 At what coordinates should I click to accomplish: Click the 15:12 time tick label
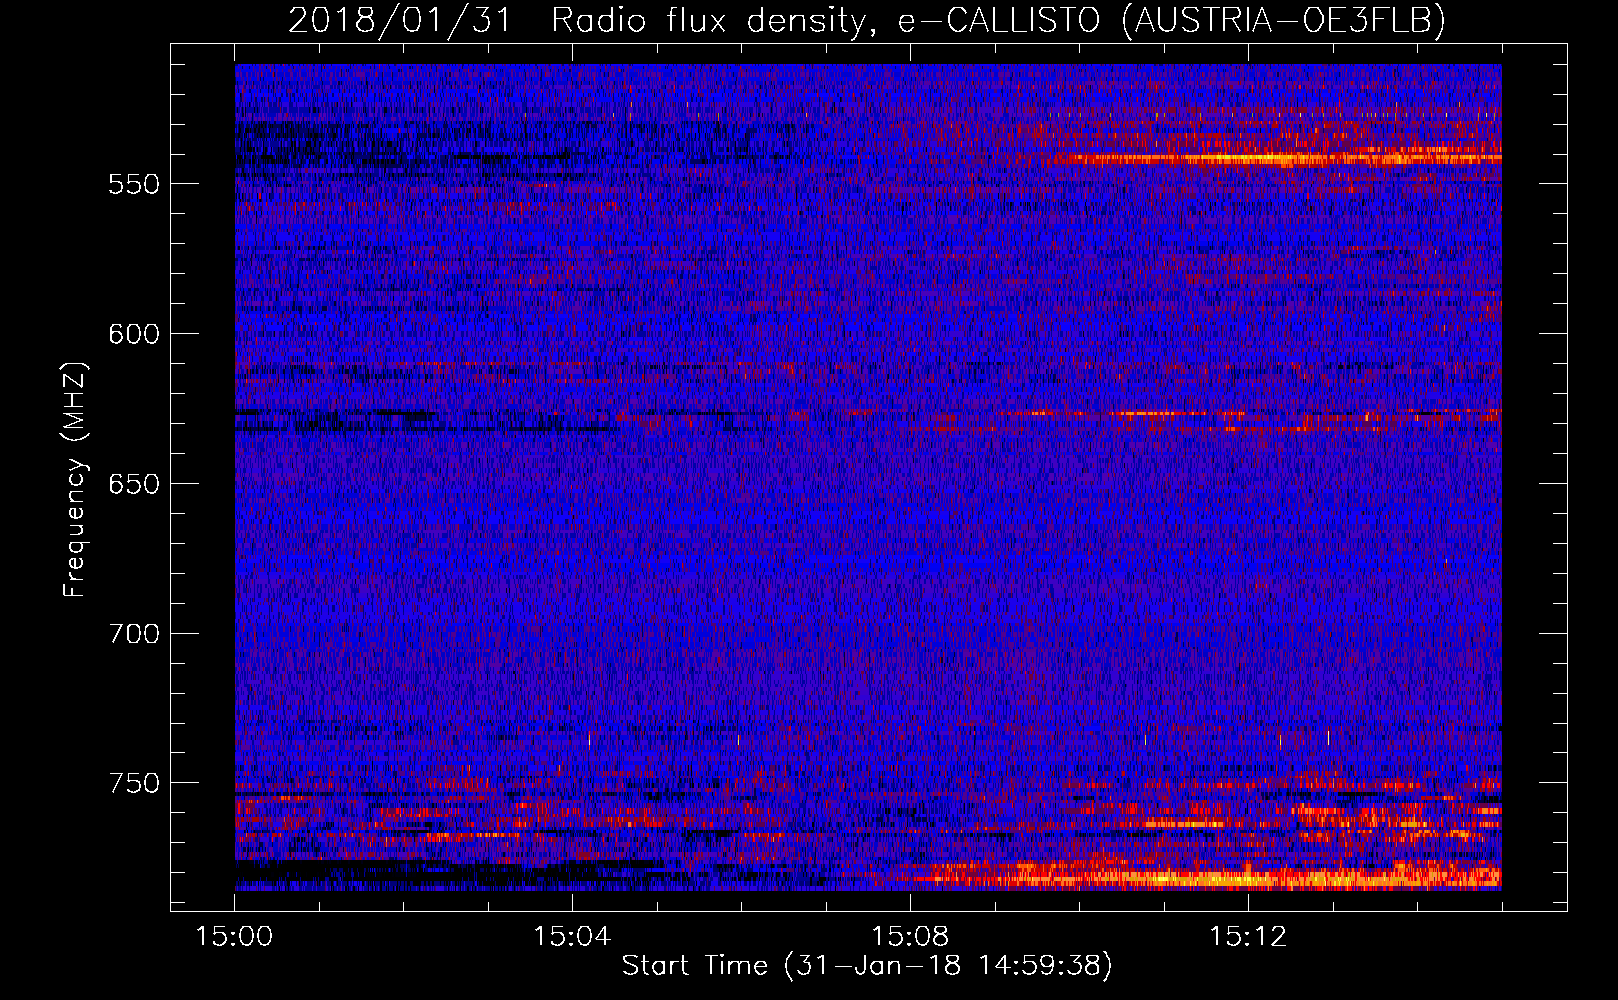coord(1248,937)
